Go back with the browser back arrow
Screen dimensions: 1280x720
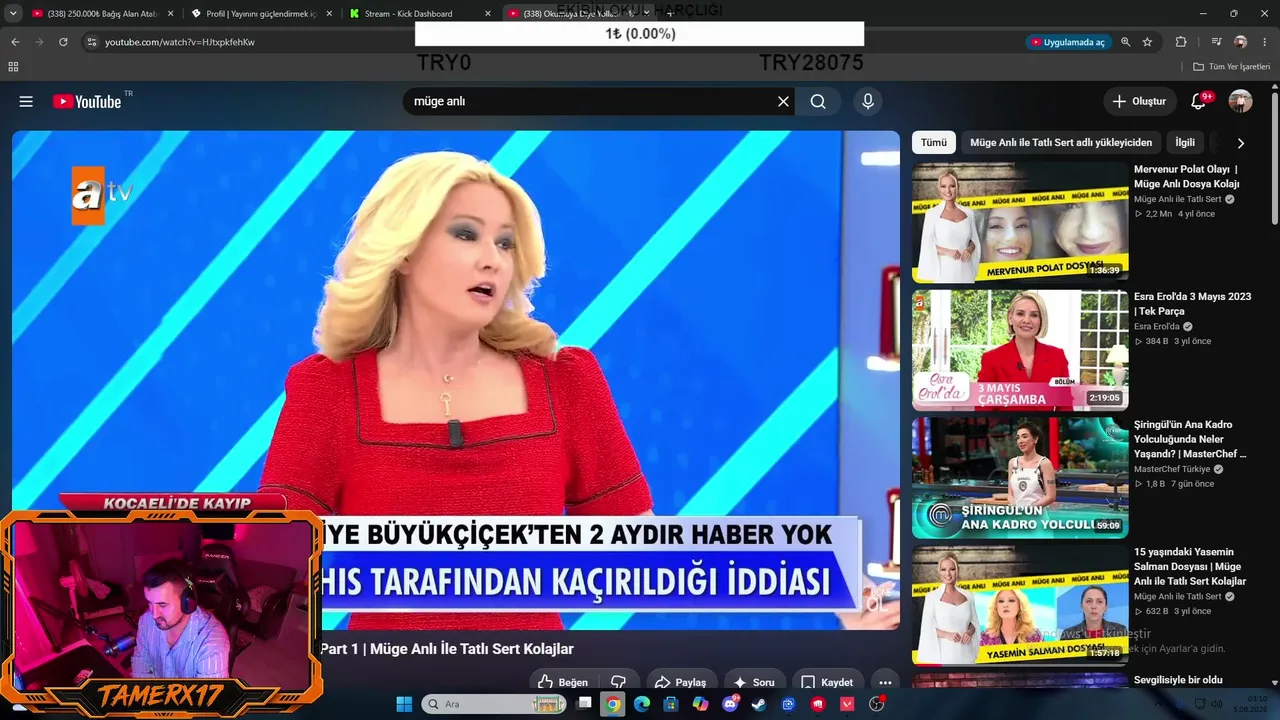15,42
